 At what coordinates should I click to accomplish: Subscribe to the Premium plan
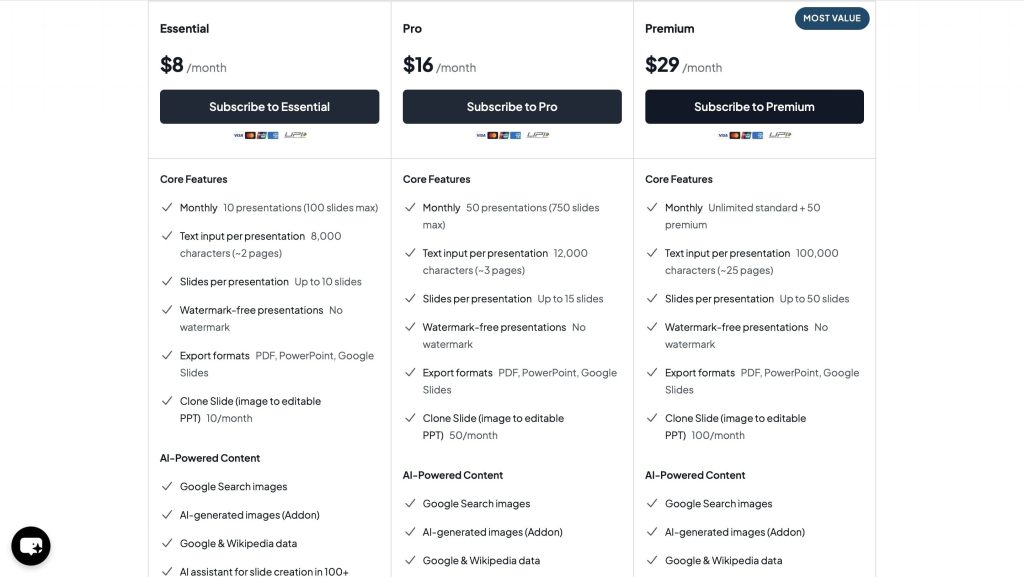(x=754, y=107)
